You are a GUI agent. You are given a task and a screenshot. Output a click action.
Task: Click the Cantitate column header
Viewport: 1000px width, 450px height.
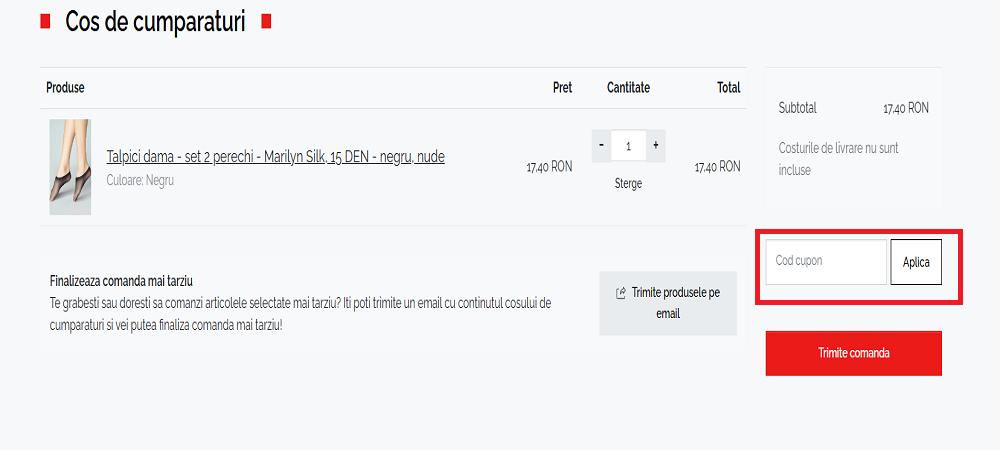(x=628, y=88)
